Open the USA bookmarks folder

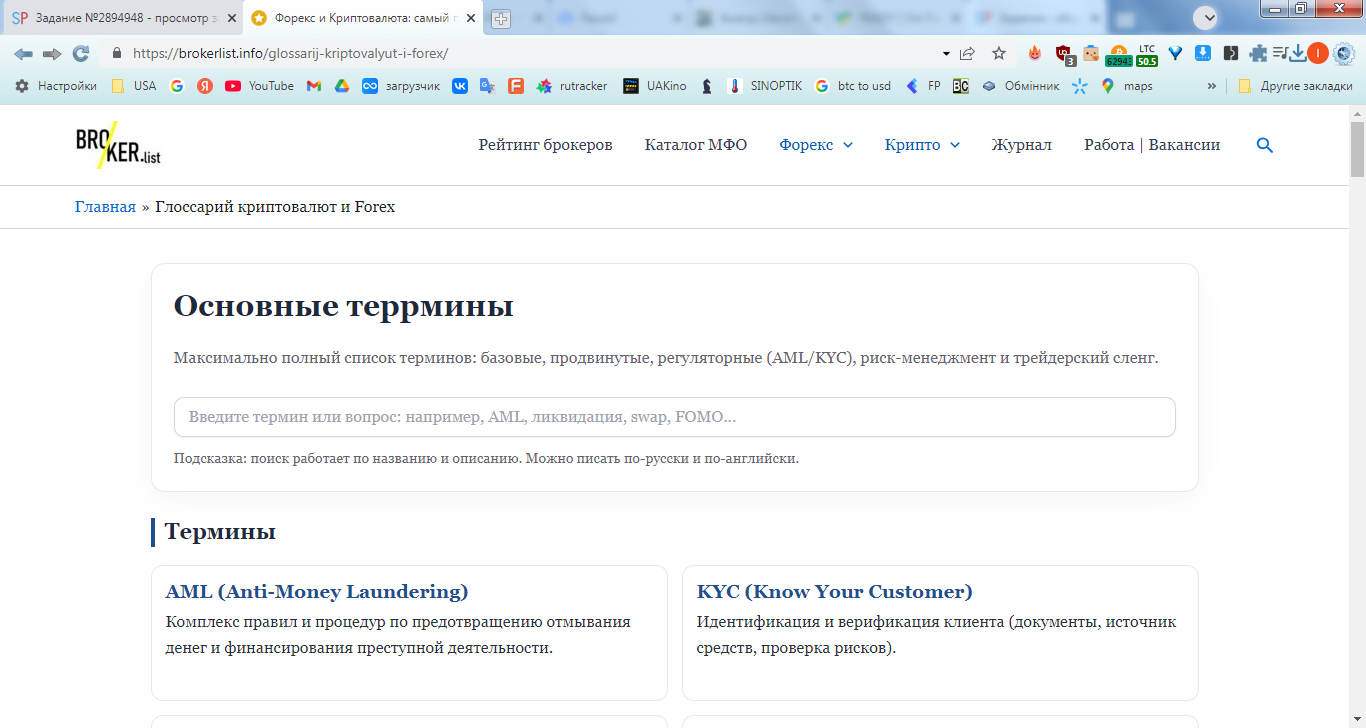click(134, 86)
